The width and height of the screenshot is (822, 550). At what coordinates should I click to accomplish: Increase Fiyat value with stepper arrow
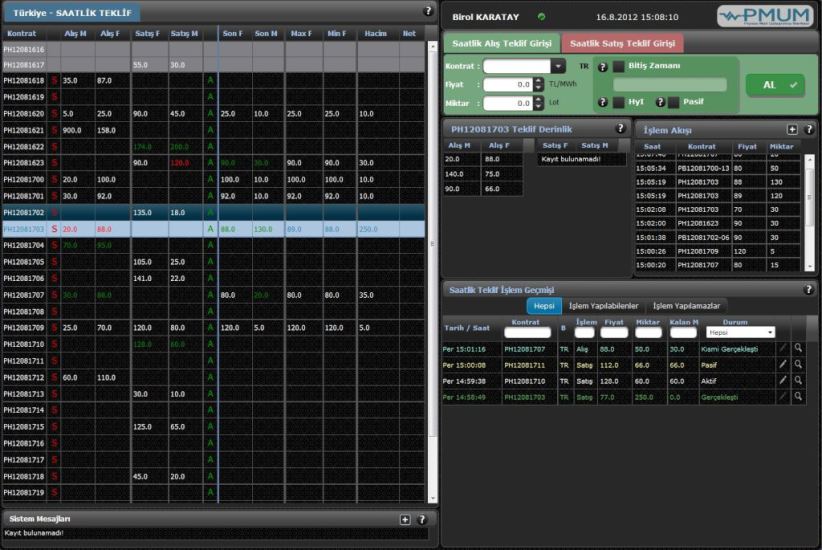tap(539, 81)
